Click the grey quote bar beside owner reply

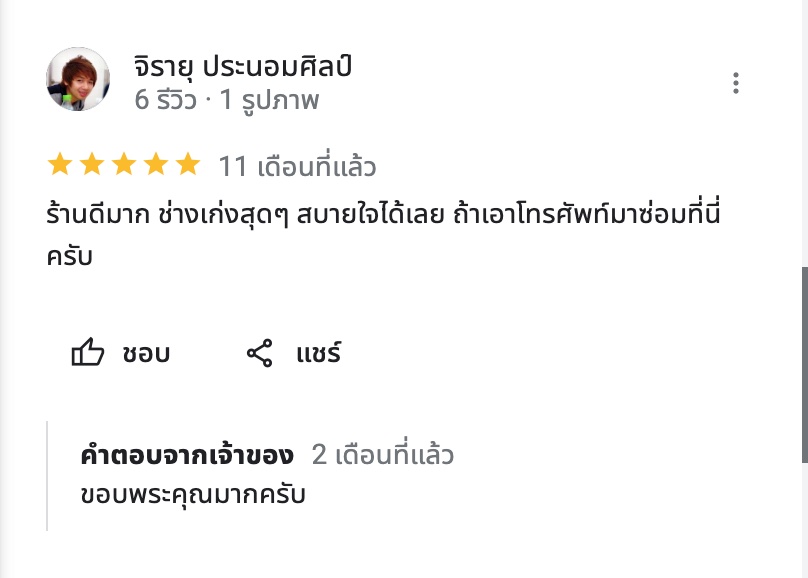pos(48,475)
